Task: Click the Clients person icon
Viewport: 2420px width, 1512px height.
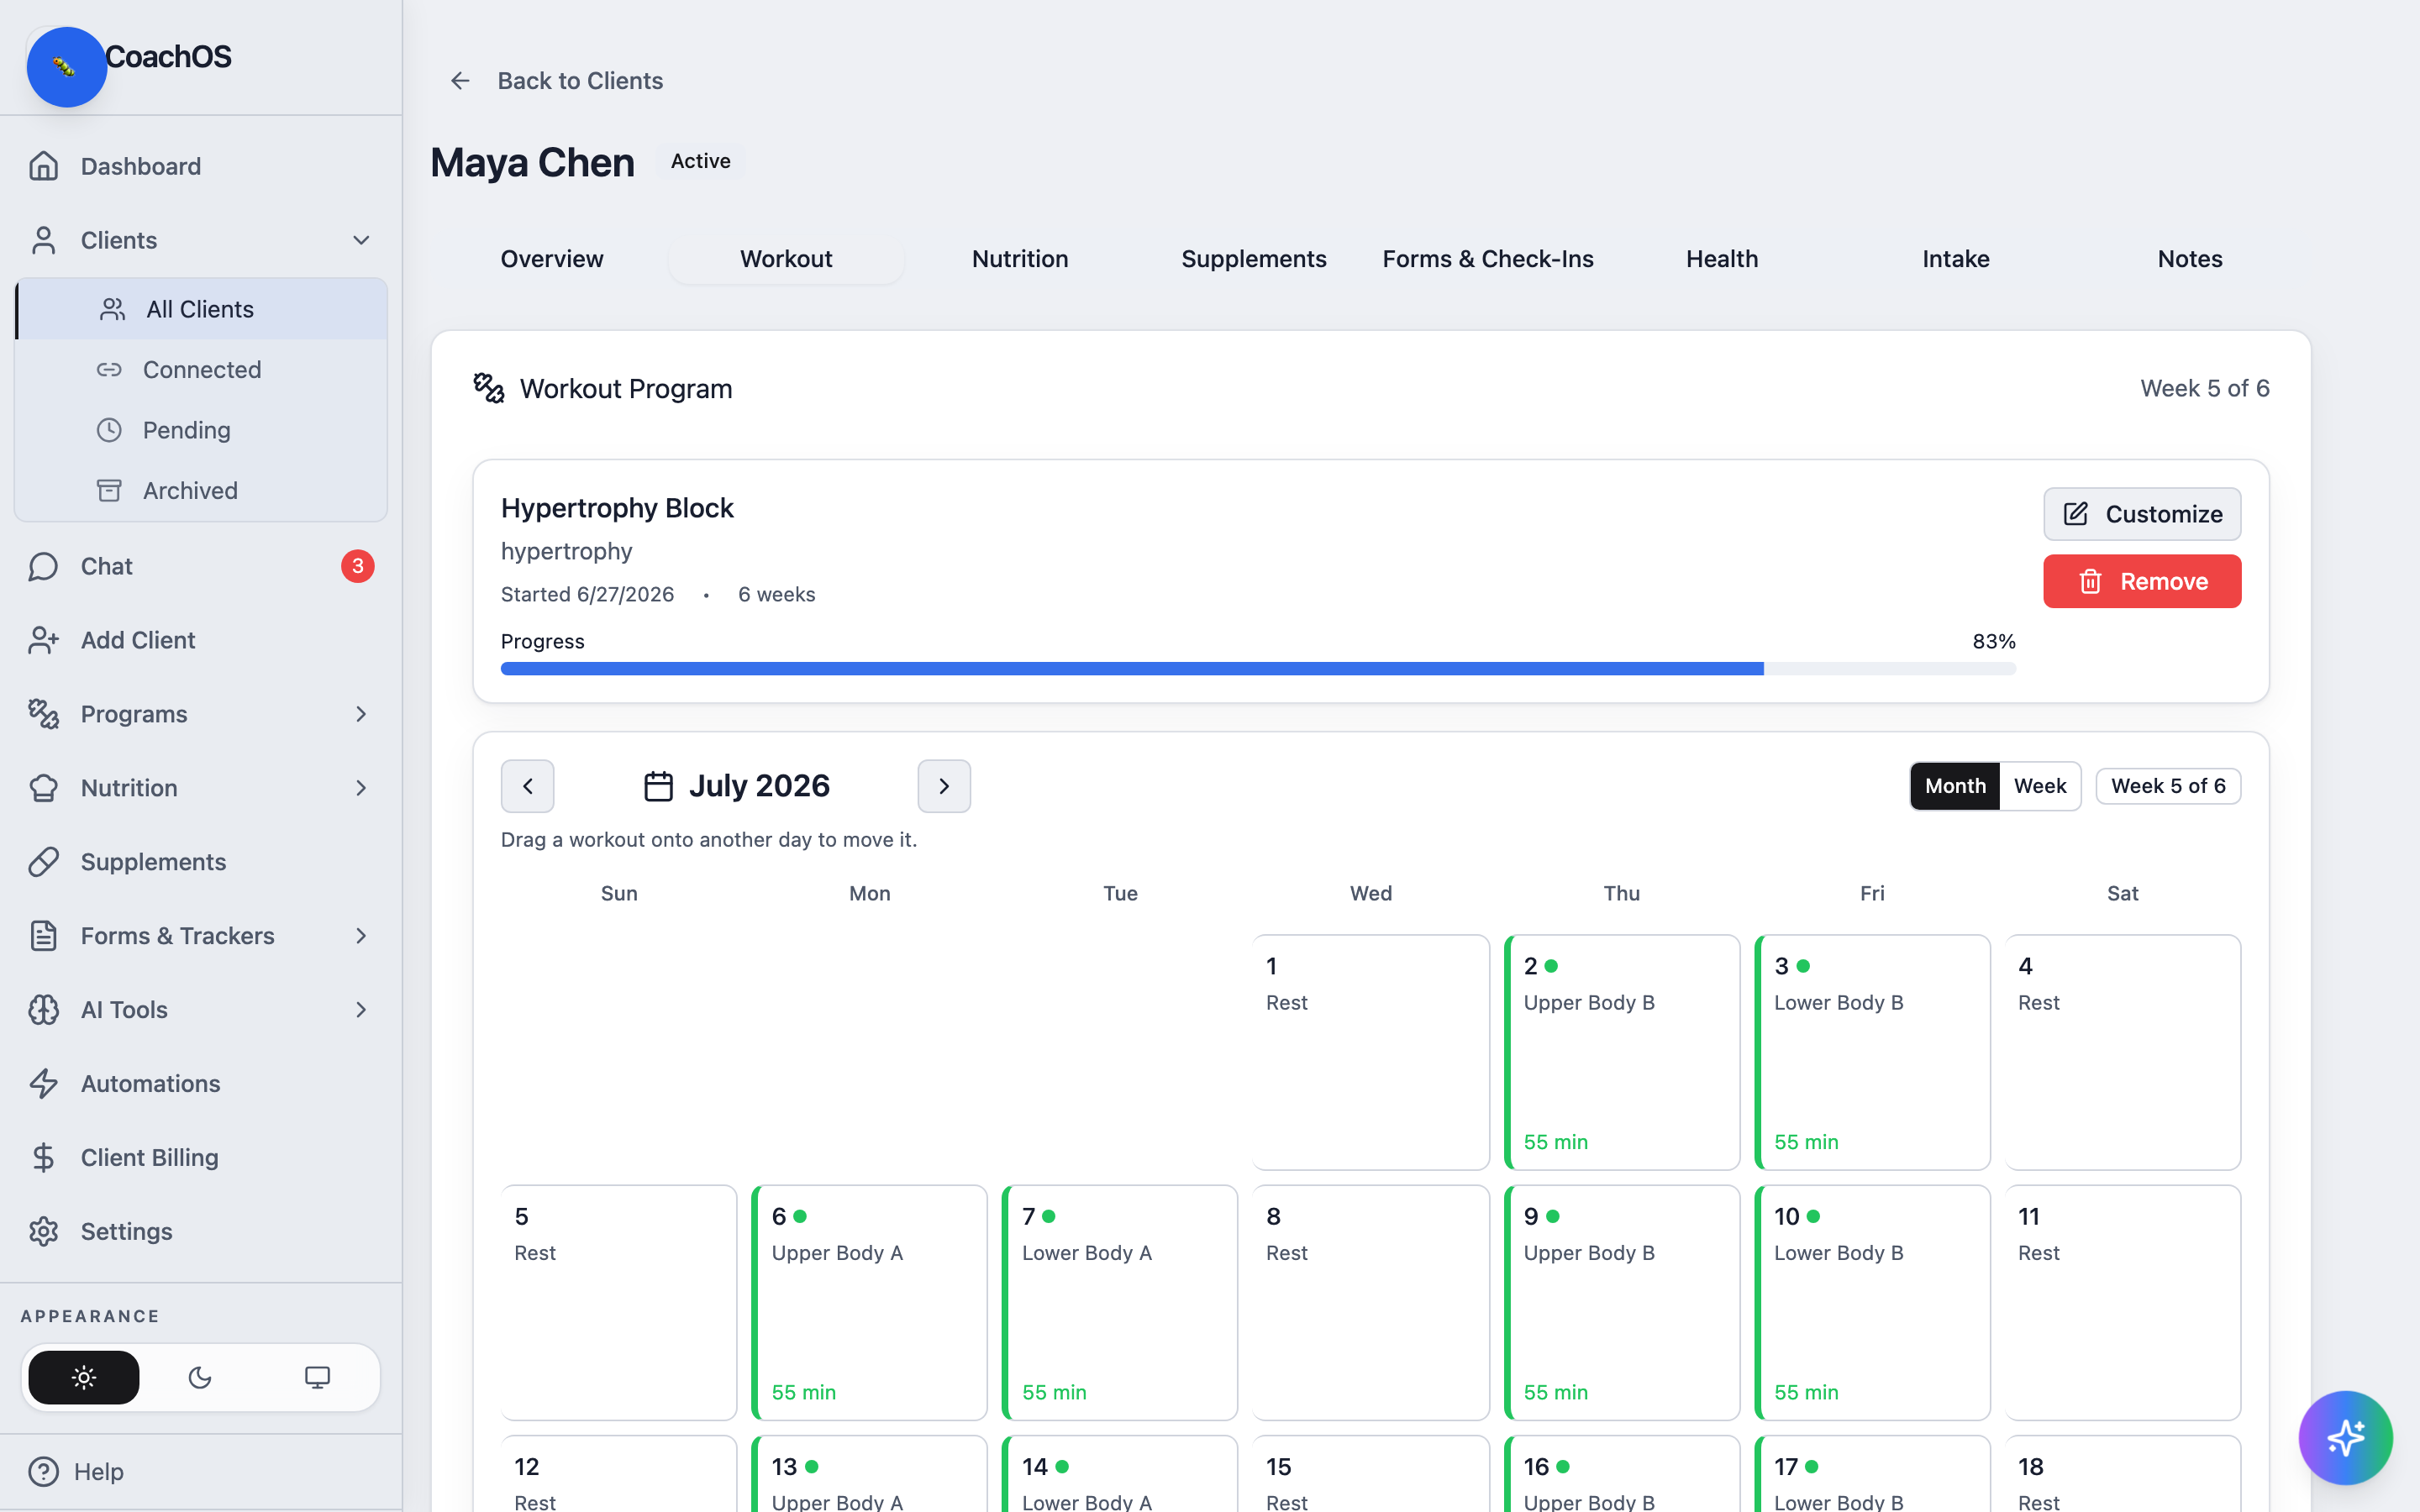Action: point(43,240)
